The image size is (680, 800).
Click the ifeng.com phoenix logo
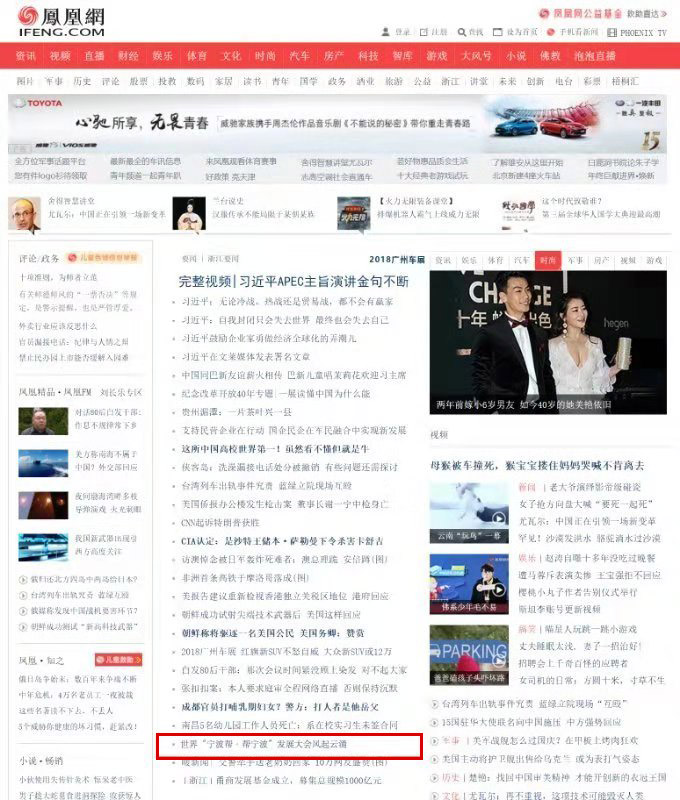tap(48, 19)
